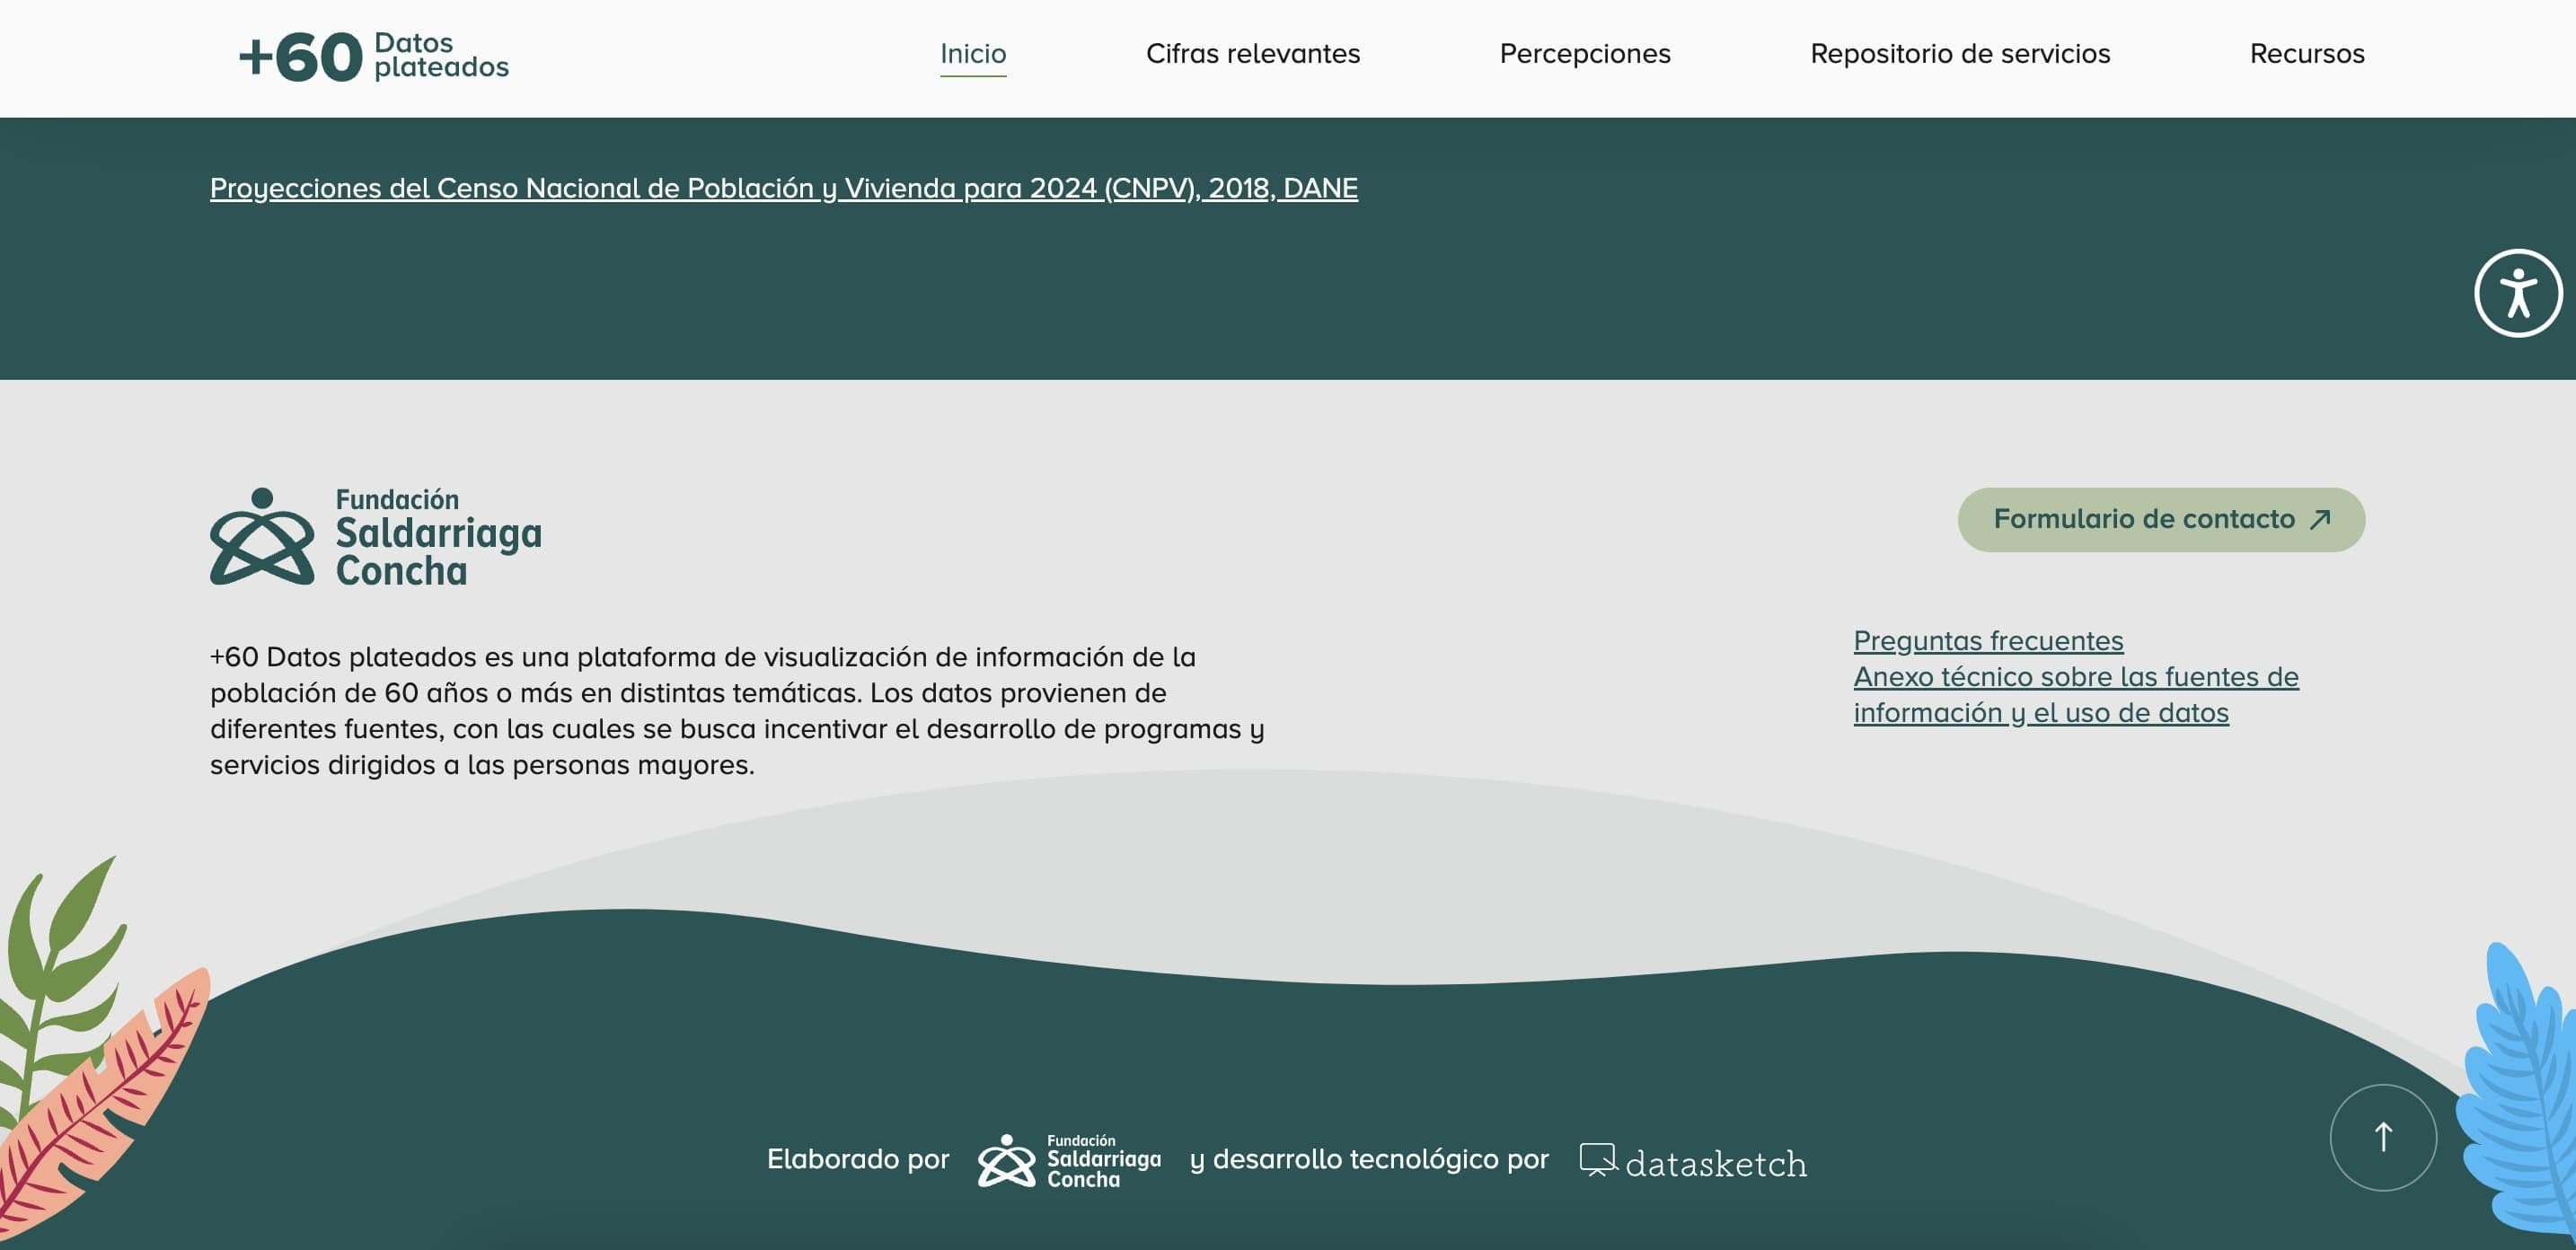Open the accessibility options icon
Image resolution: width=2576 pixels, height=1250 pixels.
[x=2517, y=293]
